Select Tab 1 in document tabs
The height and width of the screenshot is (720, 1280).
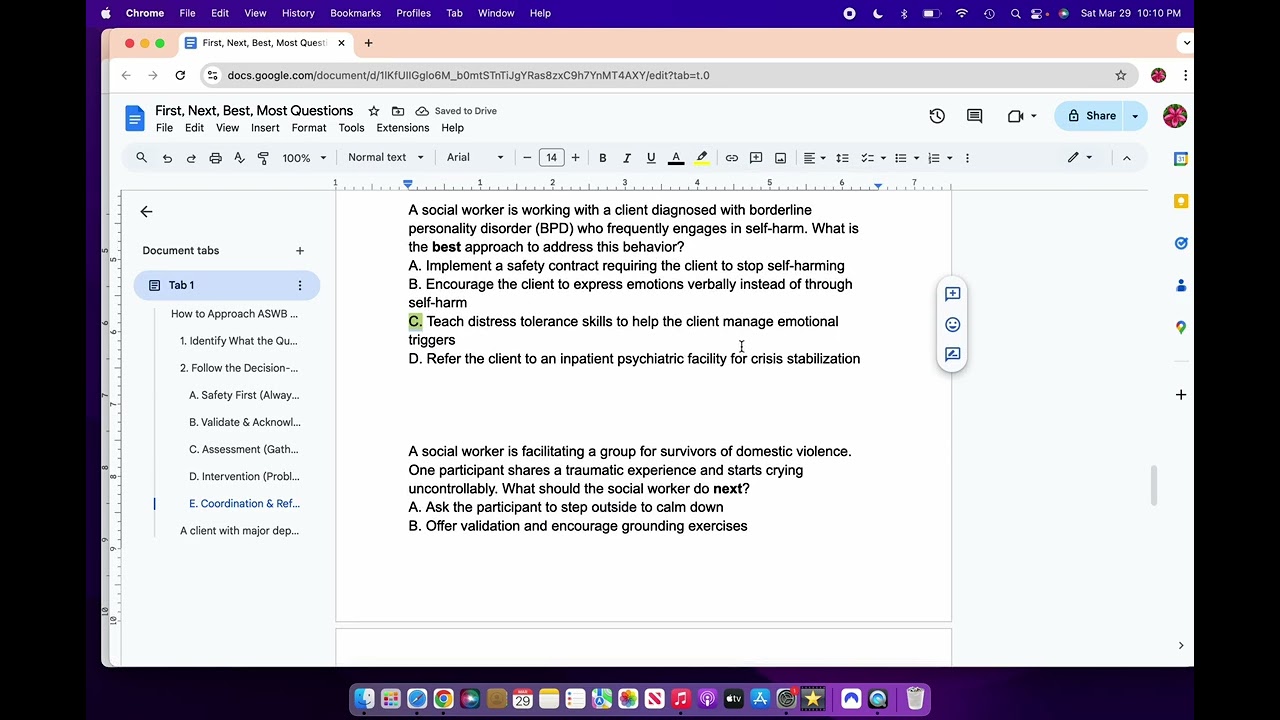point(227,285)
